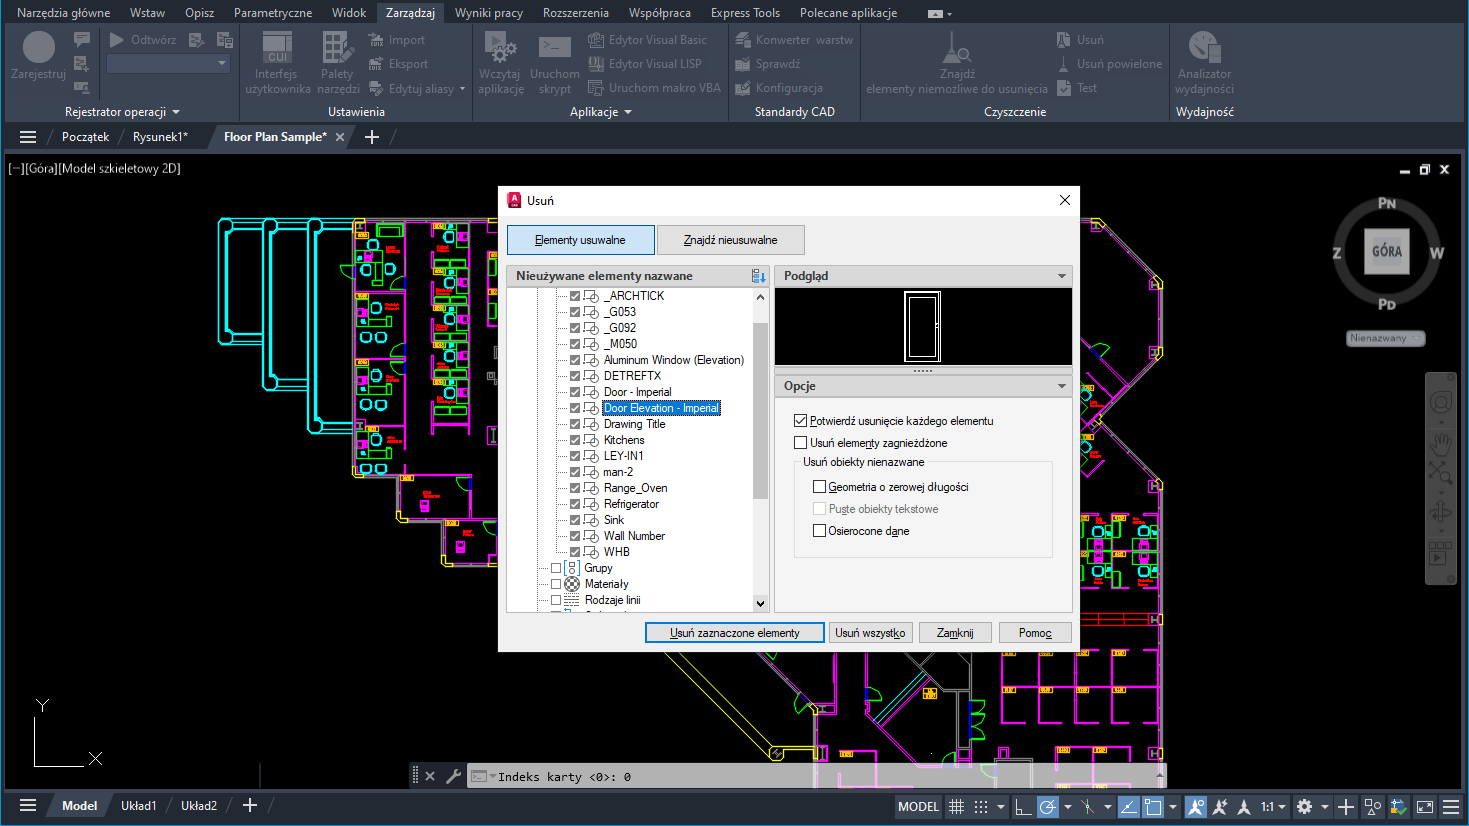Open Znajdź nieusuwalne tab in dialog
1469x826 pixels.
click(730, 240)
